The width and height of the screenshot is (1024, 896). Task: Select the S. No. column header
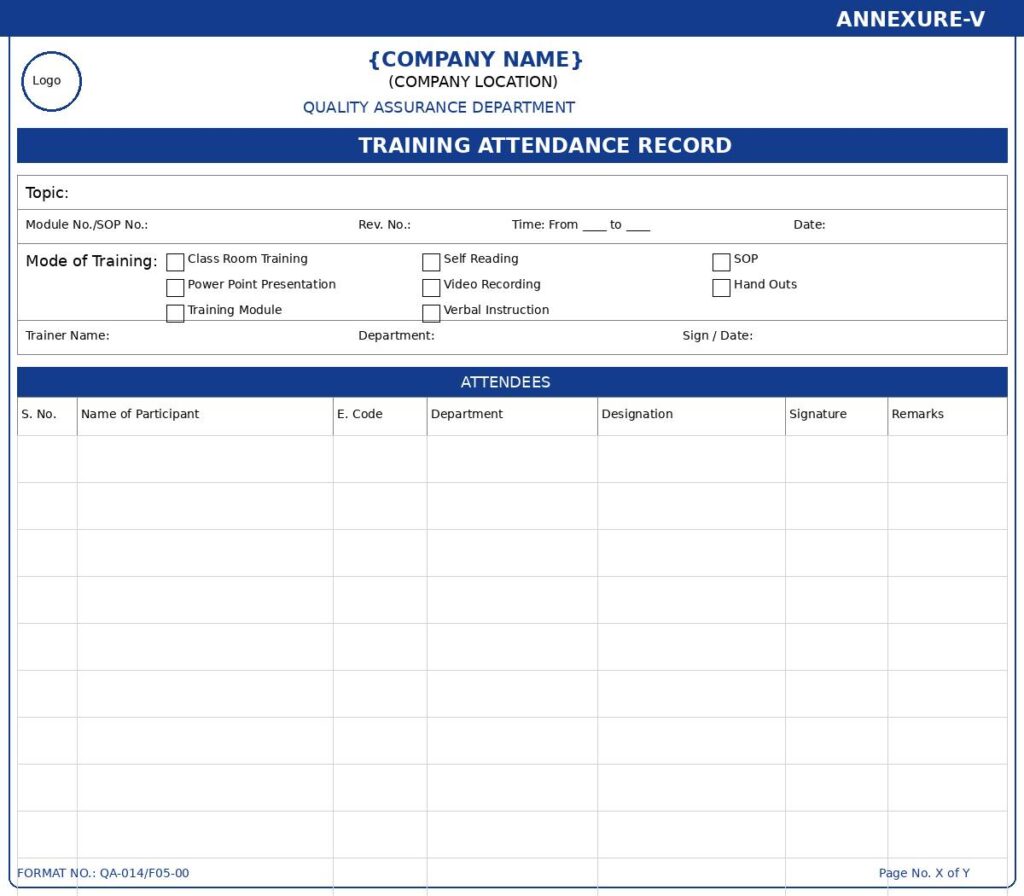point(47,416)
